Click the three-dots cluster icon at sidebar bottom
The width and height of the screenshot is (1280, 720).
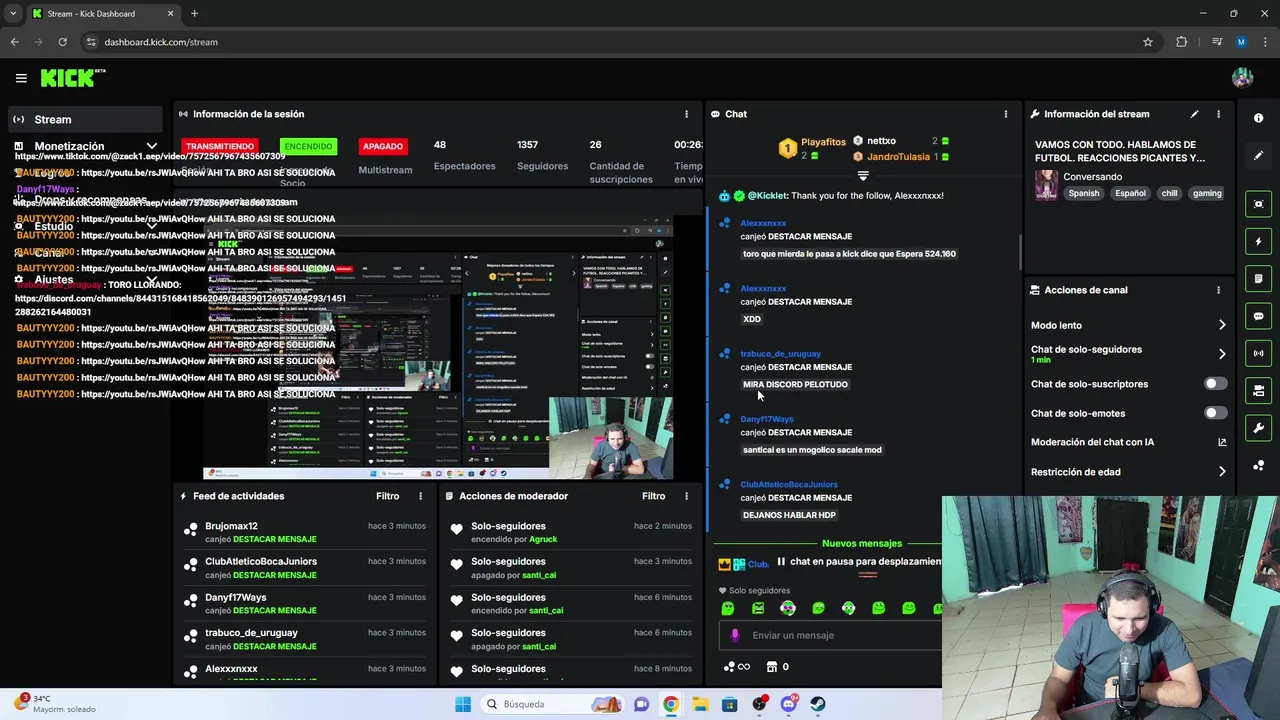click(1258, 465)
